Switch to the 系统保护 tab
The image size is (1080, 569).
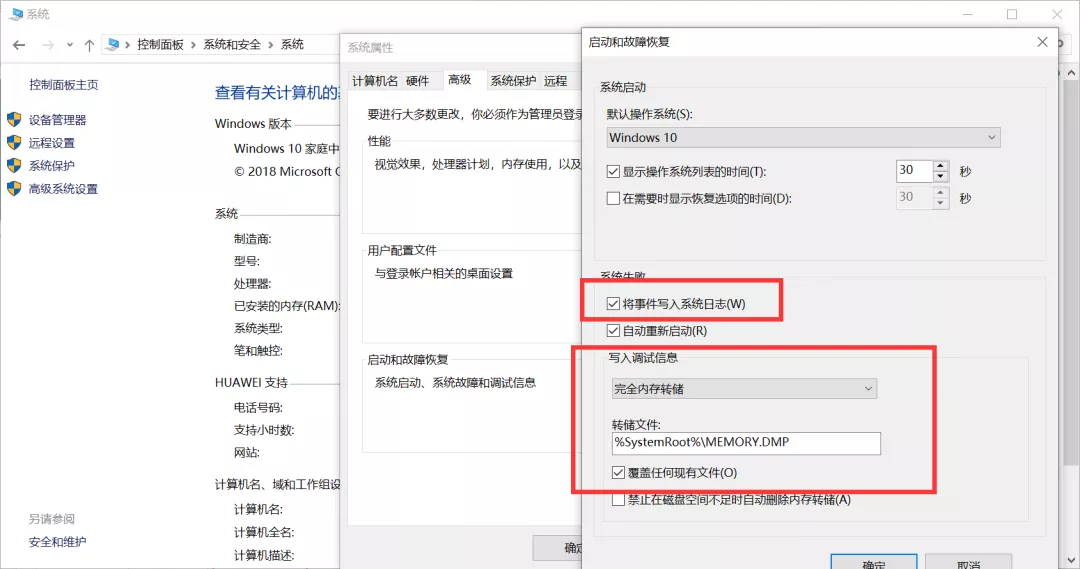click(x=513, y=81)
